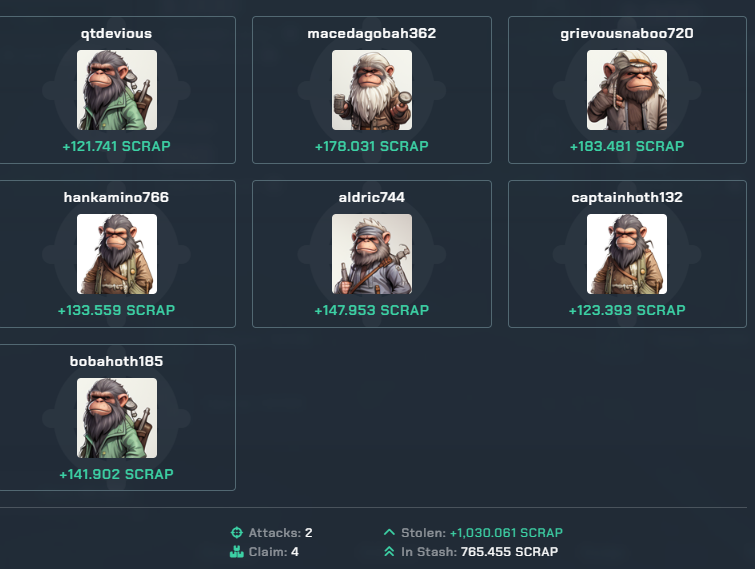Open hankamino766 avatar image
Viewport: 755px width, 569px height.
pyautogui.click(x=117, y=254)
